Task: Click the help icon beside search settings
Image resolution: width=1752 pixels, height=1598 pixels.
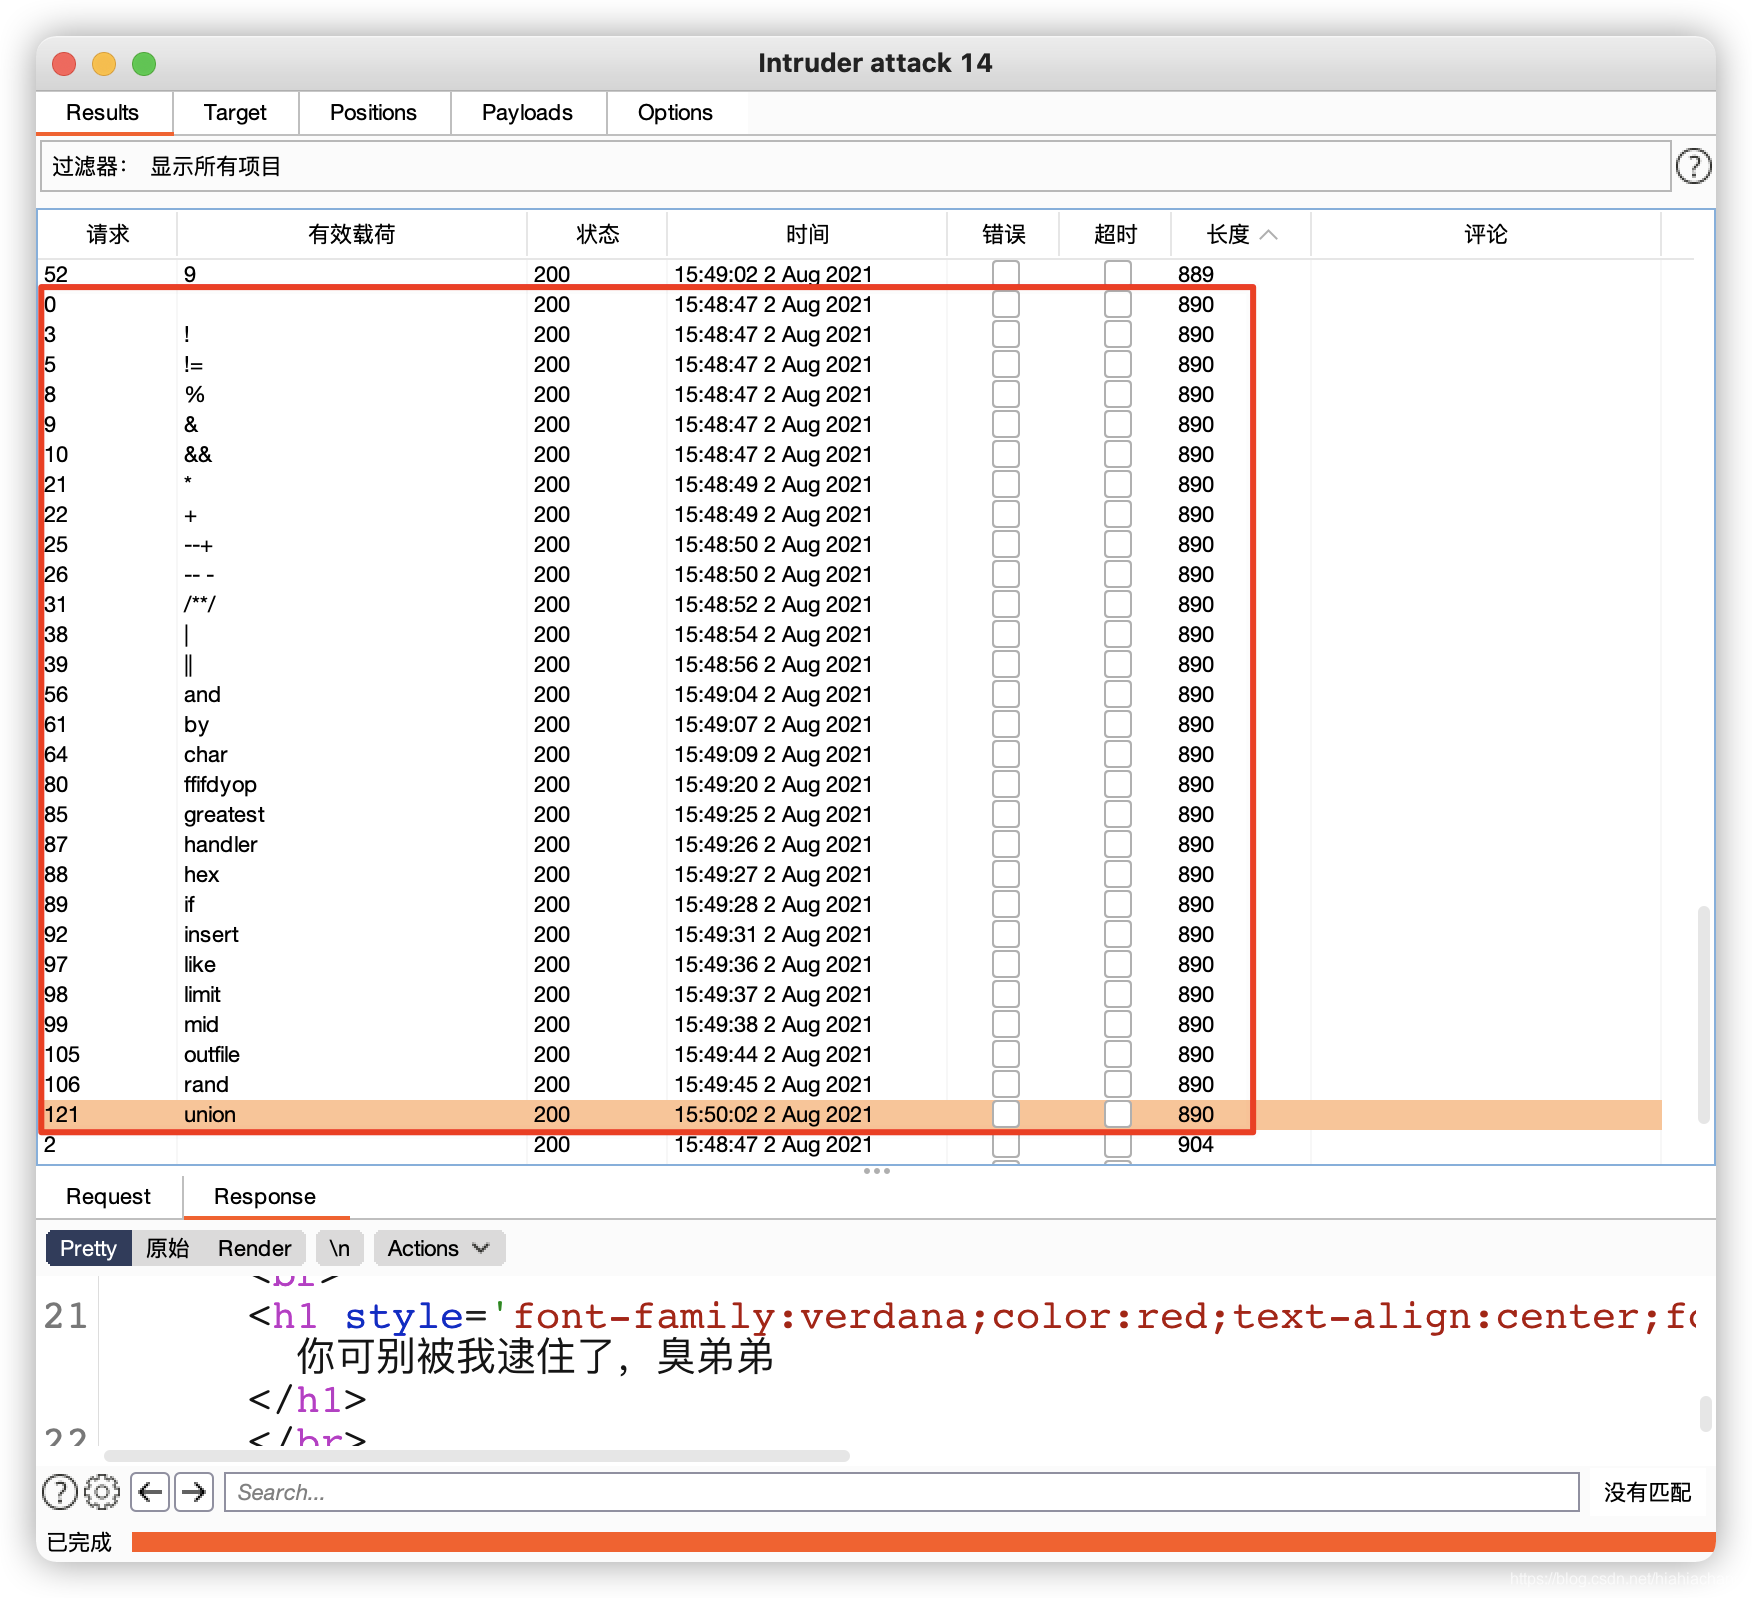Action: 60,1492
